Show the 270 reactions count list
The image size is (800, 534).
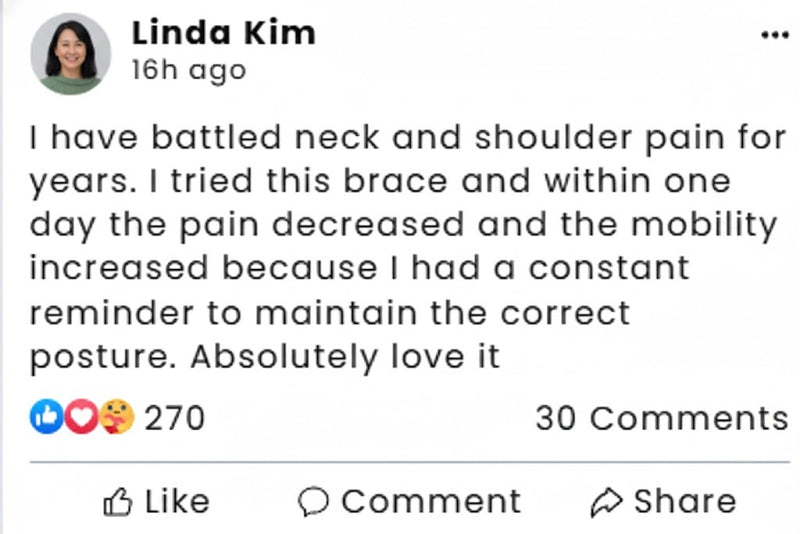click(x=175, y=418)
